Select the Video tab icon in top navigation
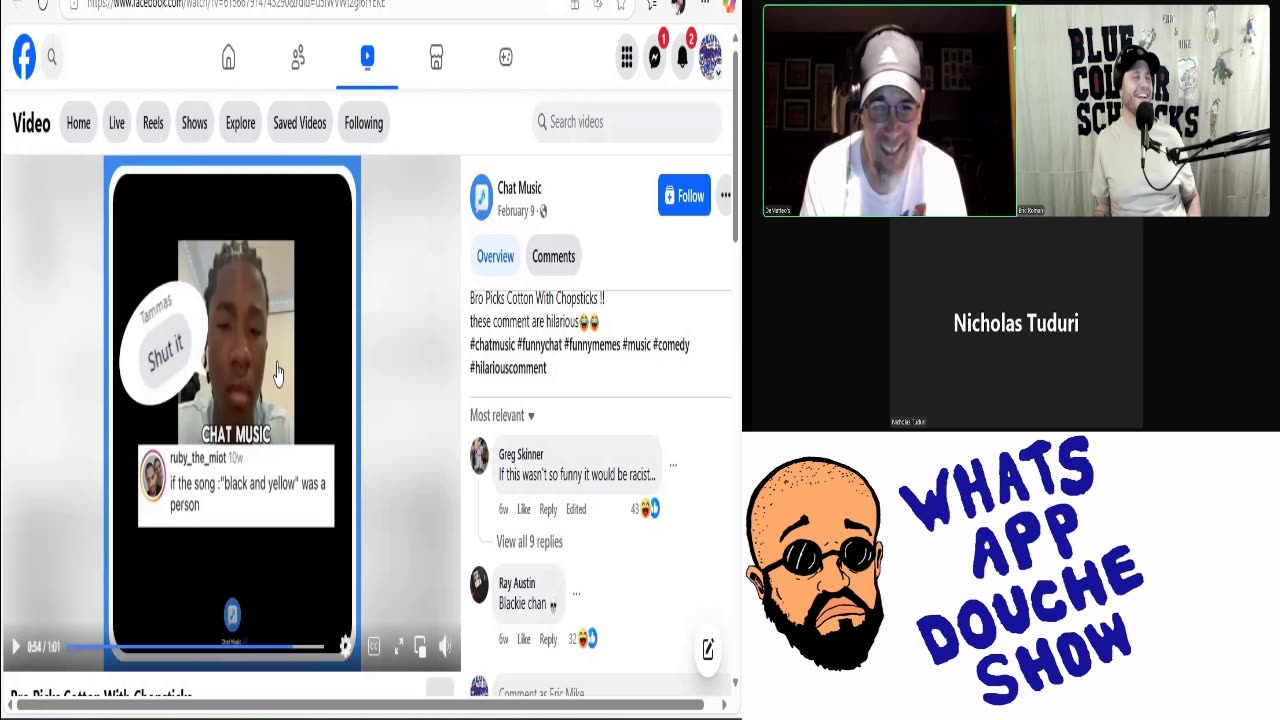The image size is (1280, 720). click(x=367, y=57)
